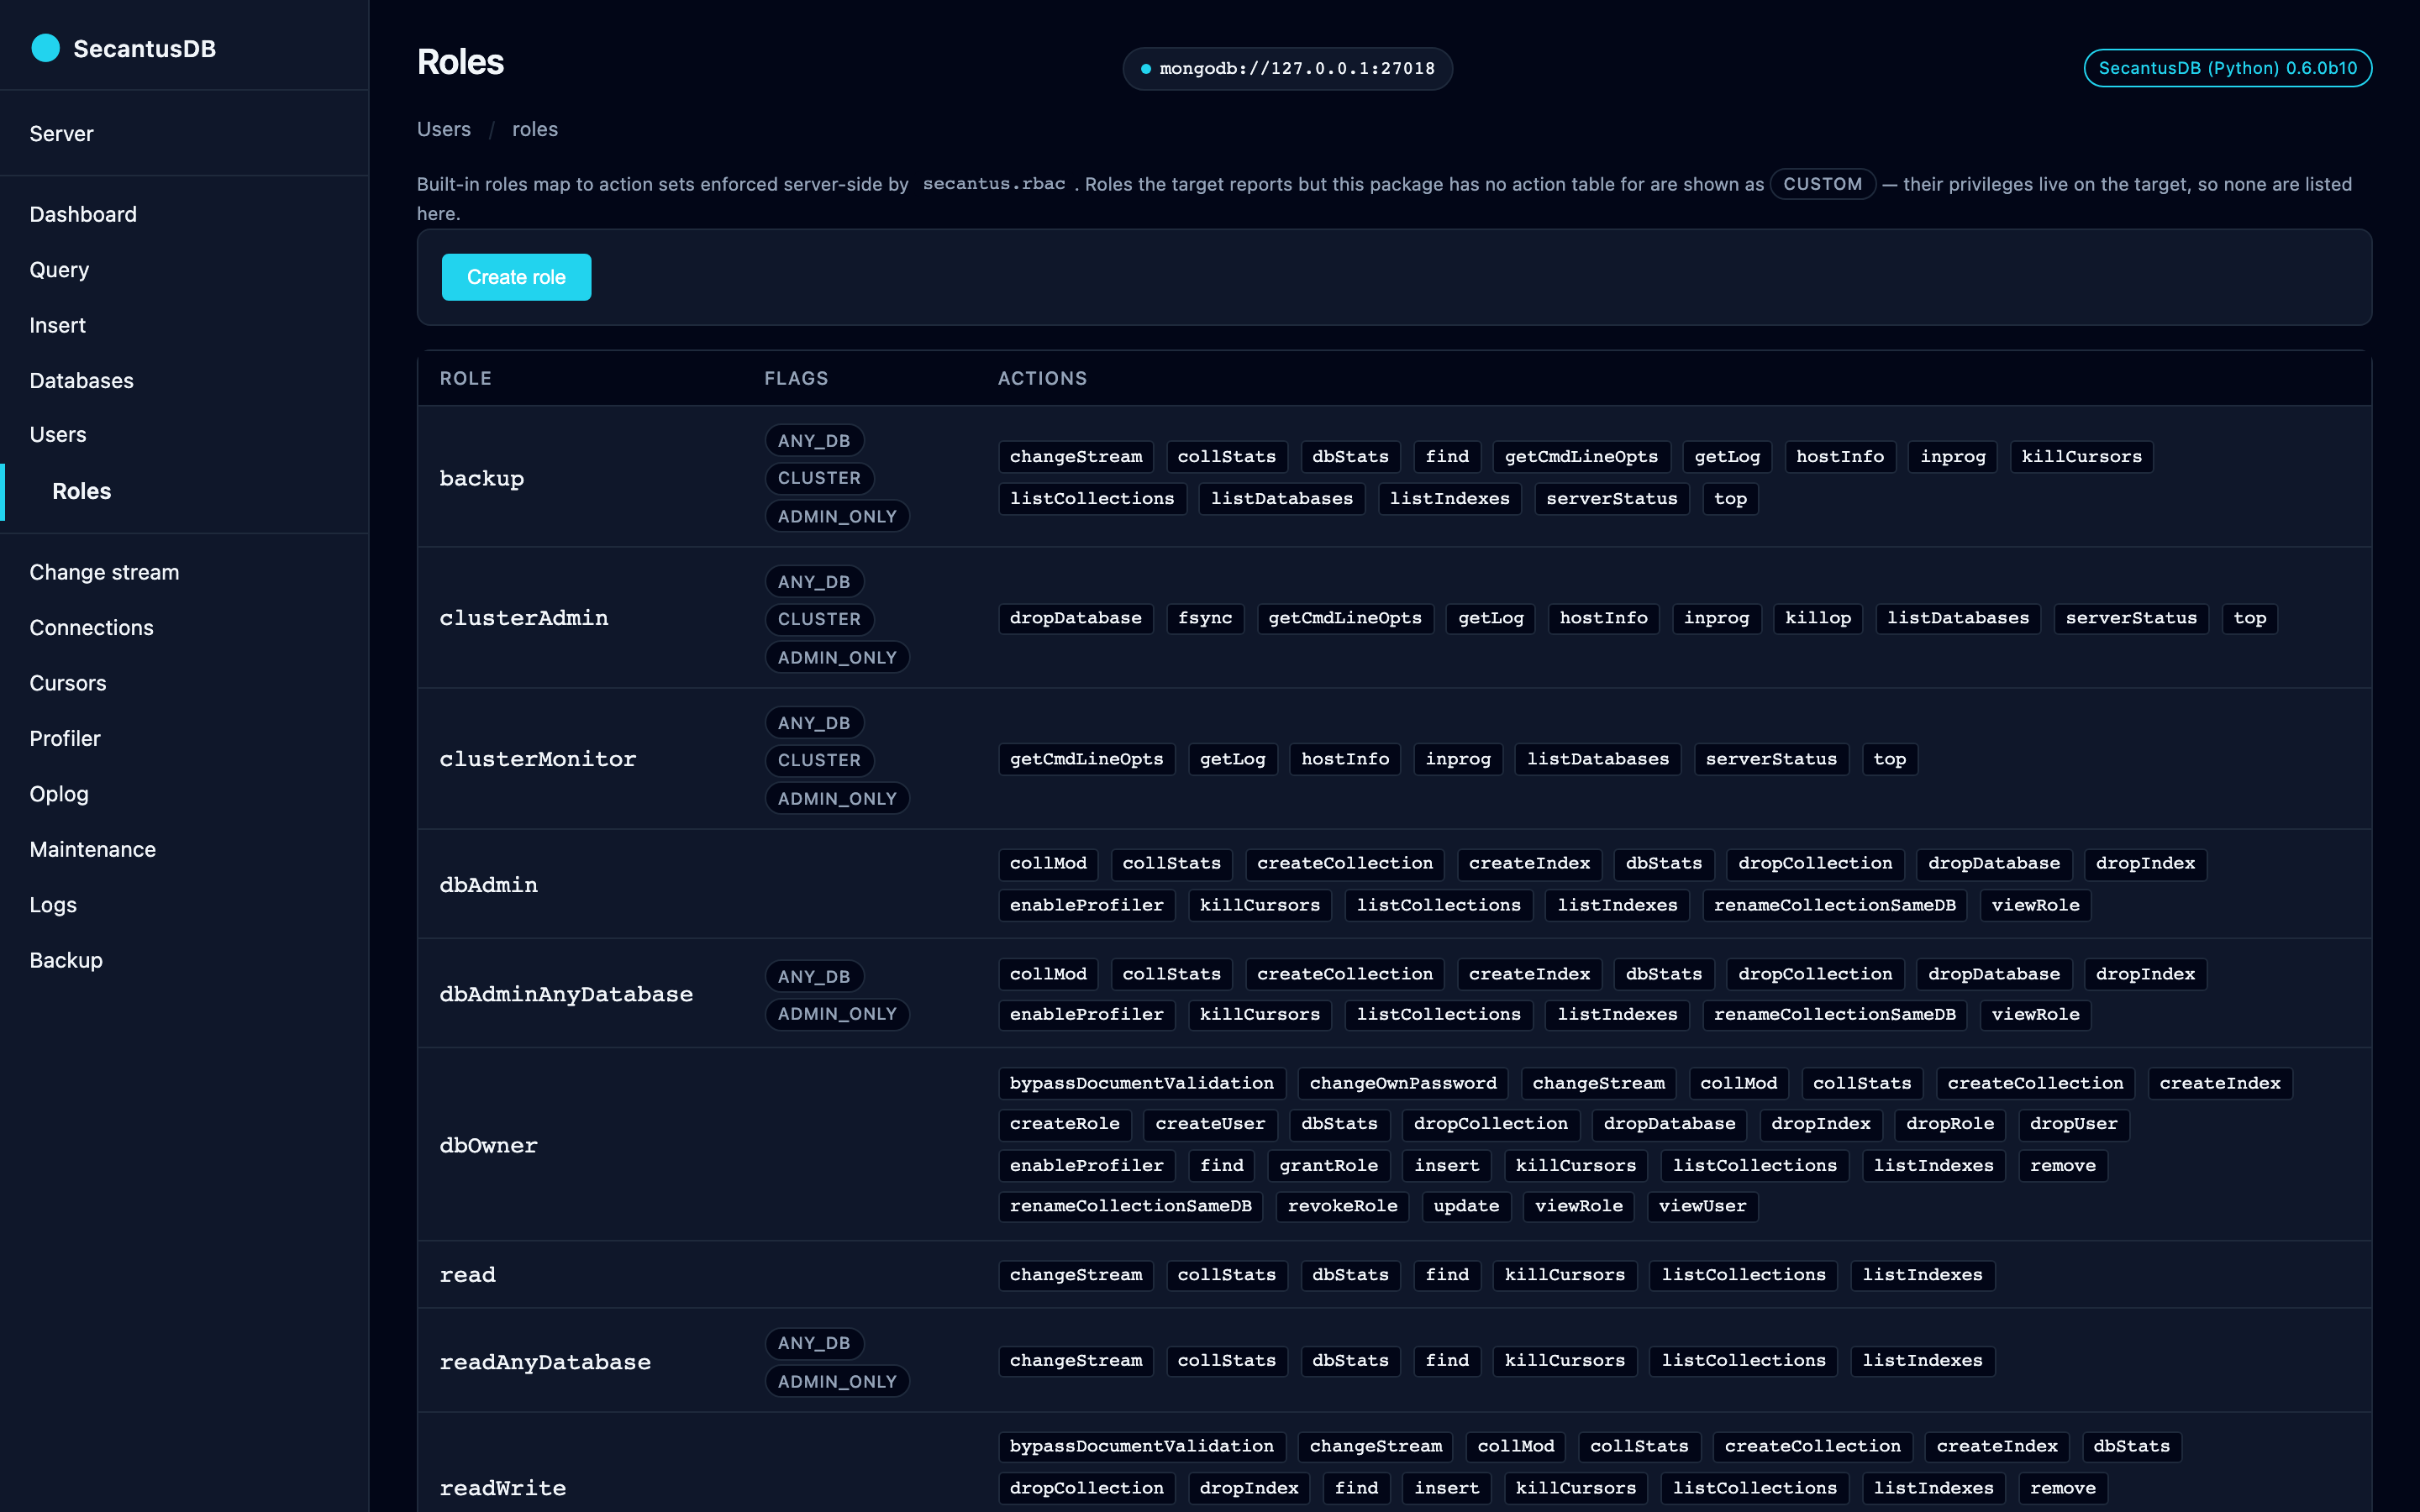This screenshot has width=2420, height=1512.
Task: Click renameCollectionSameDB action in dbAdmin row
Action: tap(1834, 905)
